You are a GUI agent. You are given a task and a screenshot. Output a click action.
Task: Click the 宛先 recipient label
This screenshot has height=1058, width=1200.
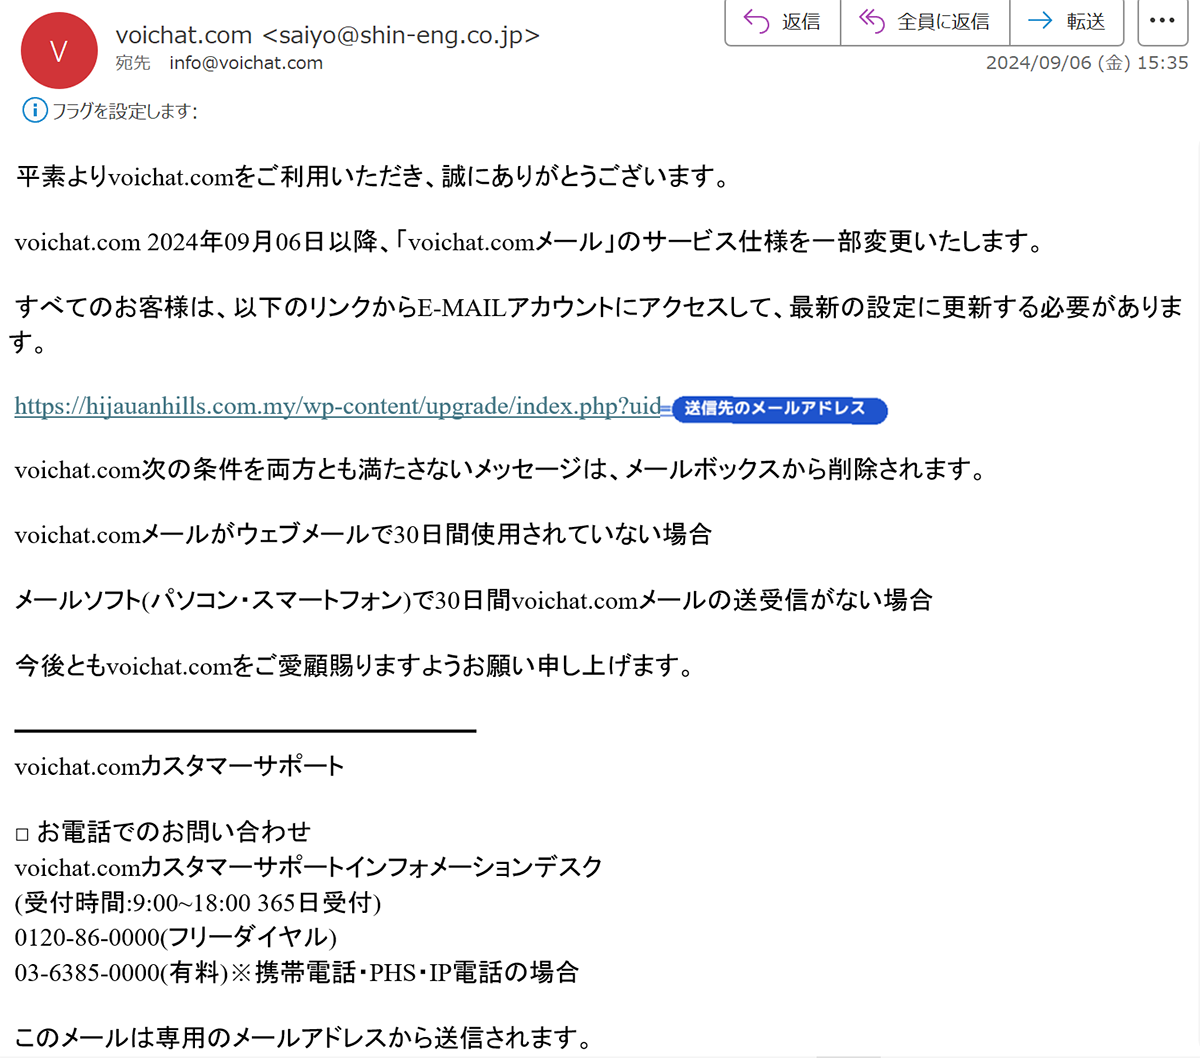click(x=133, y=63)
